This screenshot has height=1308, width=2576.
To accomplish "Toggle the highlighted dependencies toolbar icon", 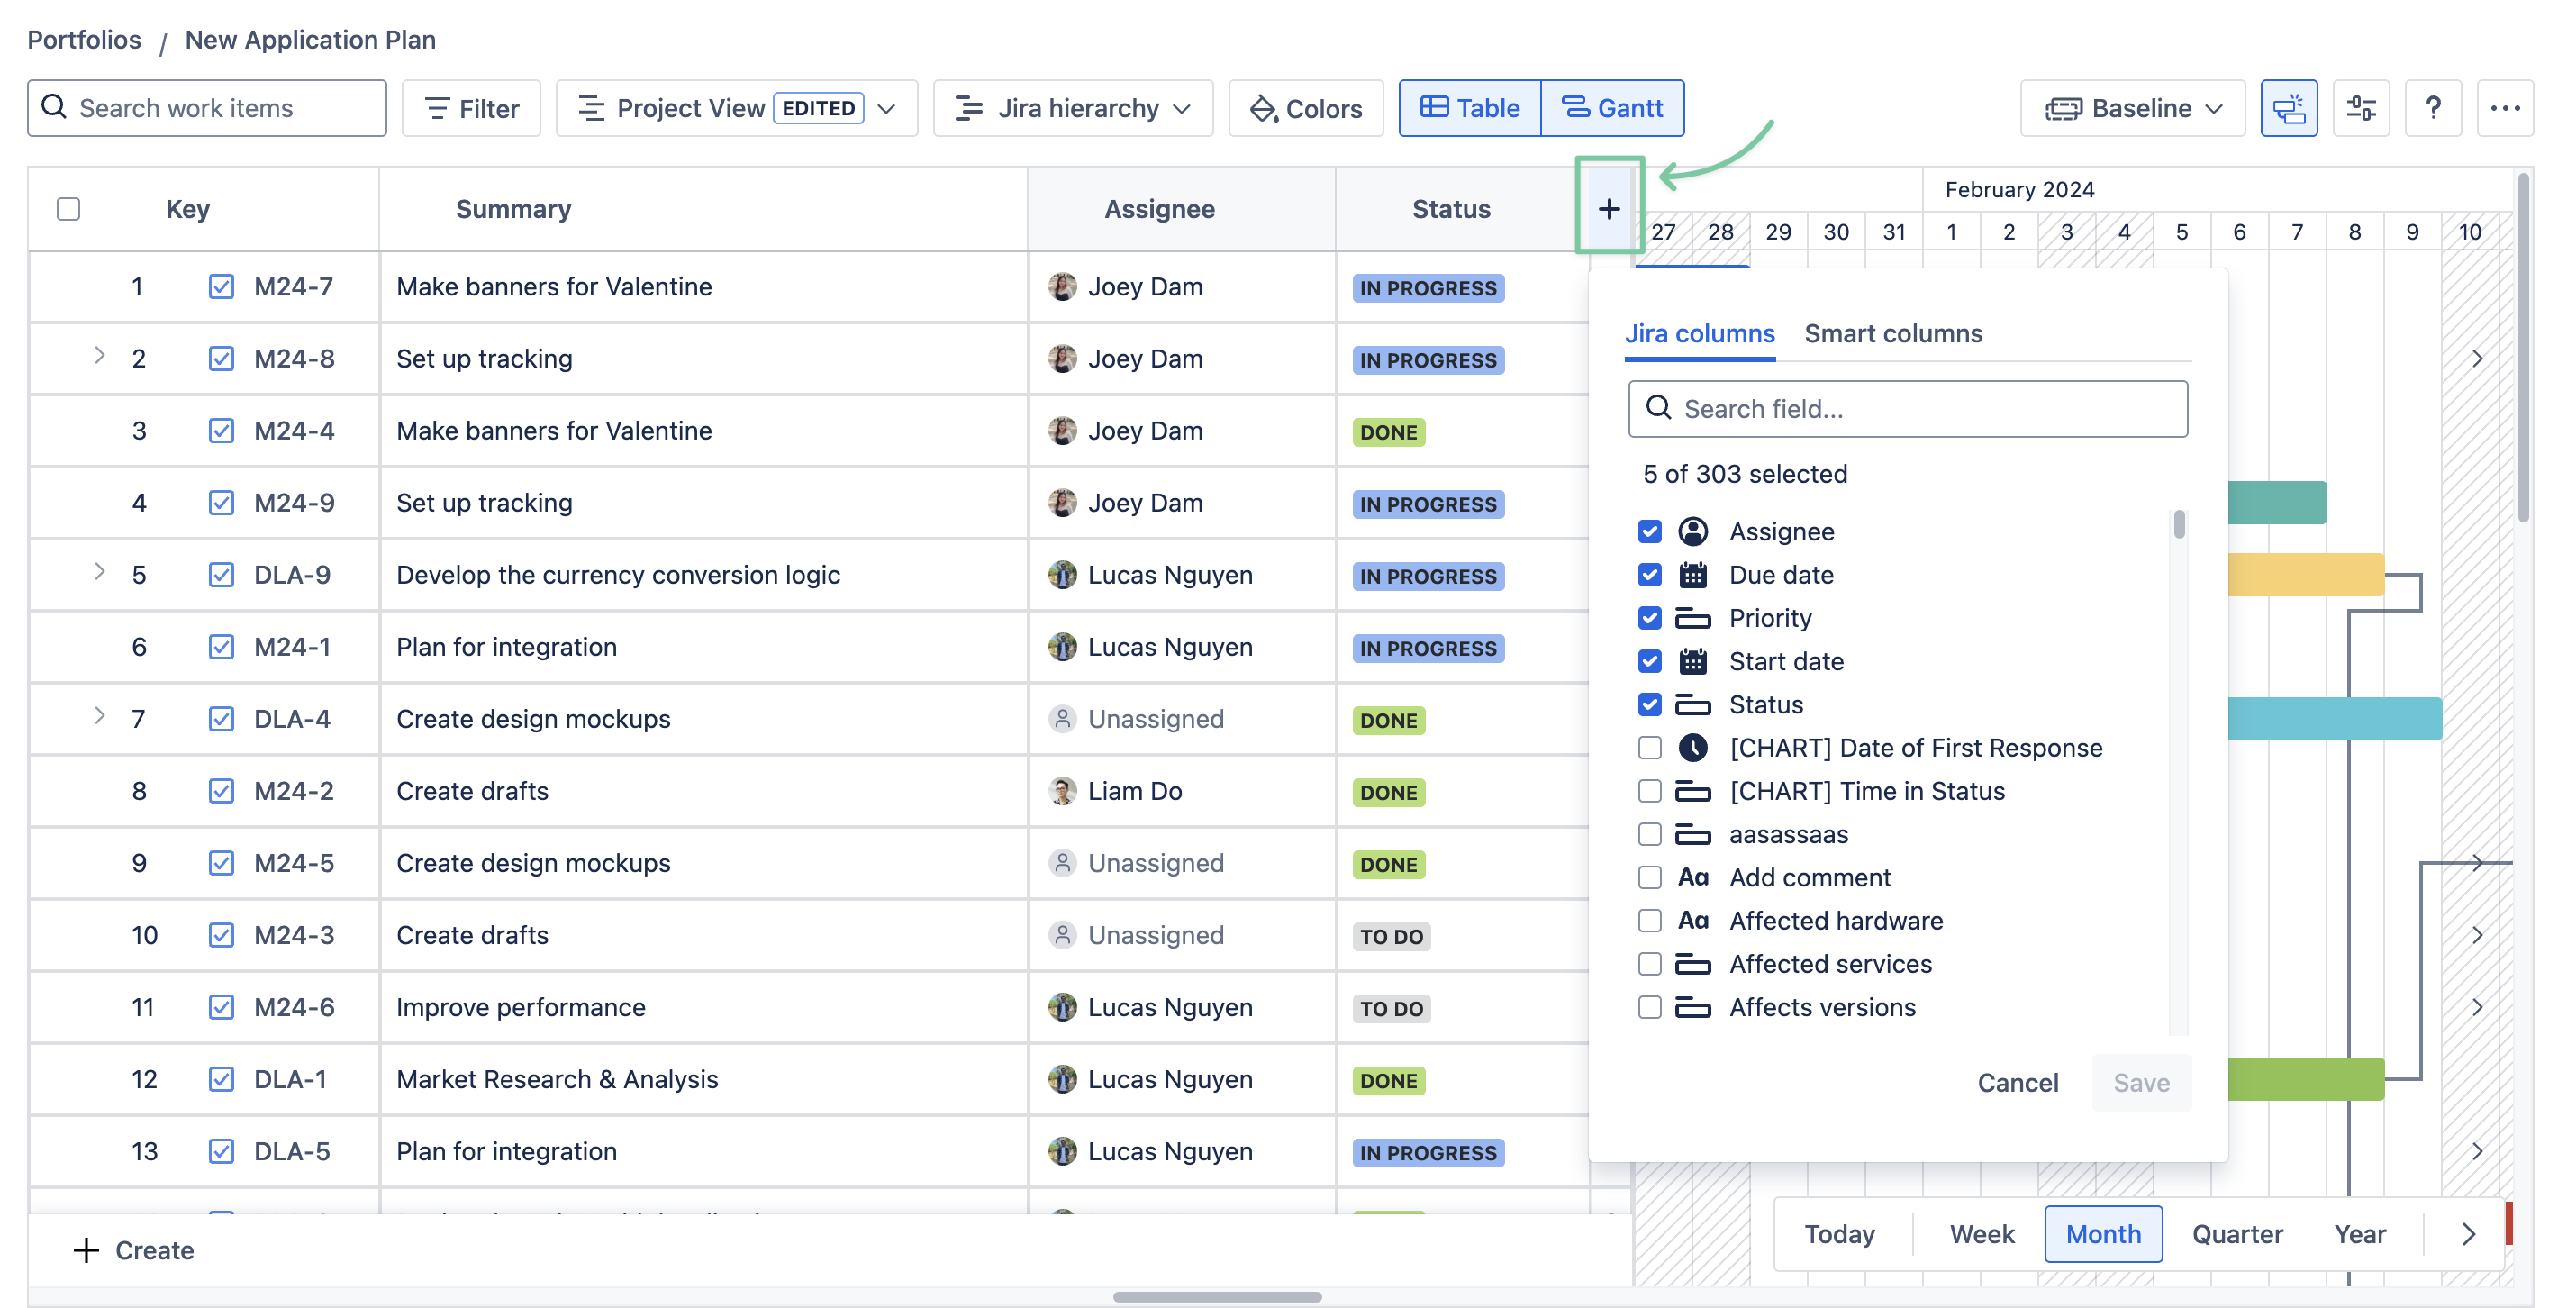I will [x=2288, y=108].
